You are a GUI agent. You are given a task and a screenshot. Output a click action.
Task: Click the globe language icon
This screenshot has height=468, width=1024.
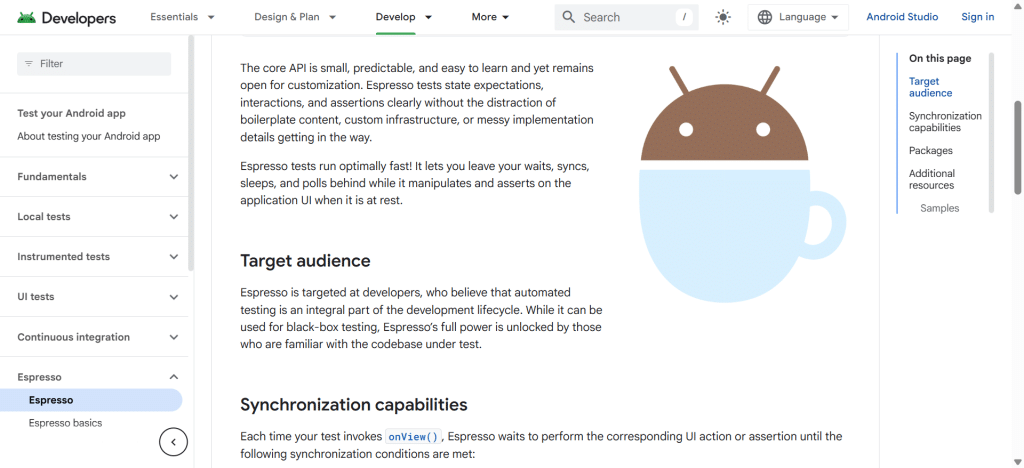pos(765,18)
